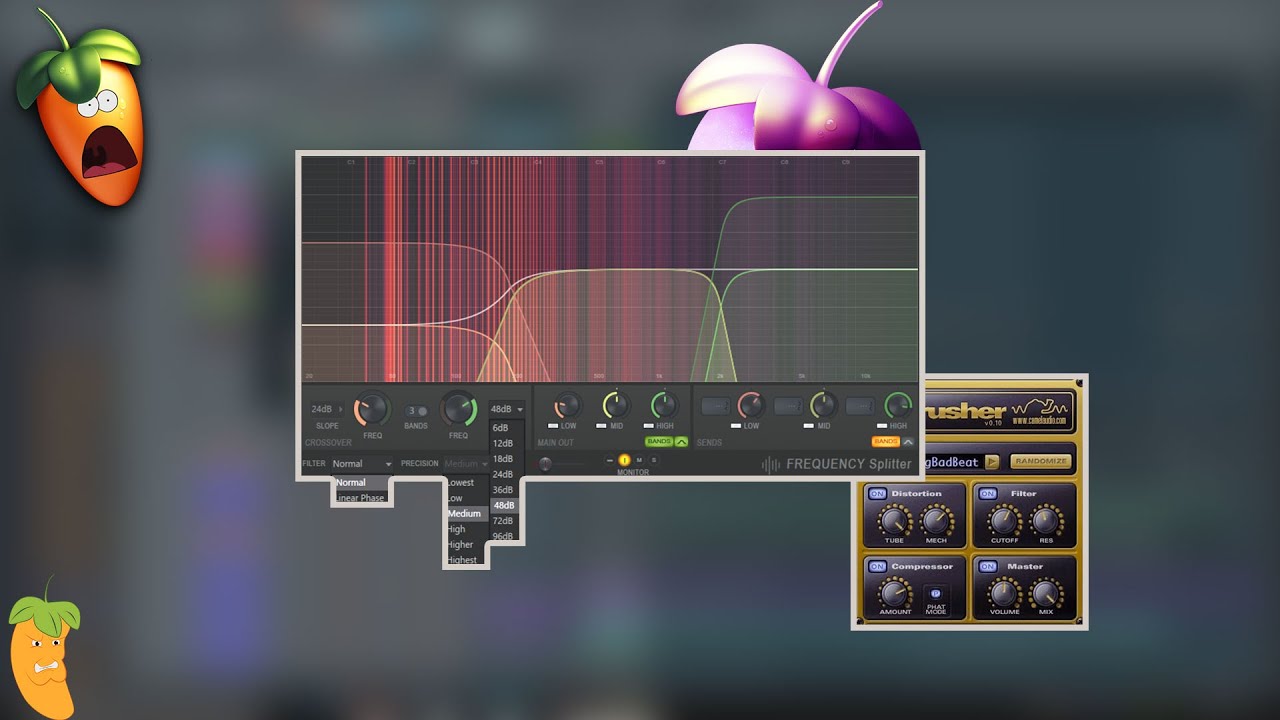The image size is (1280, 720).
Task: Select Low precision option
Action: (467, 498)
